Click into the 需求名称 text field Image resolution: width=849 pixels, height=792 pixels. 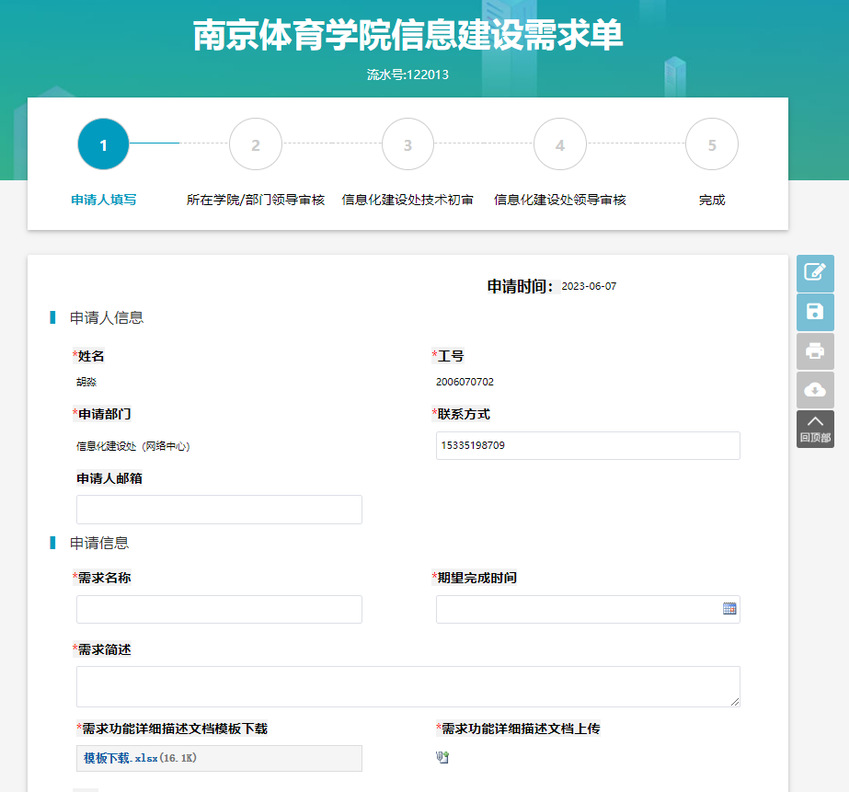click(219, 609)
